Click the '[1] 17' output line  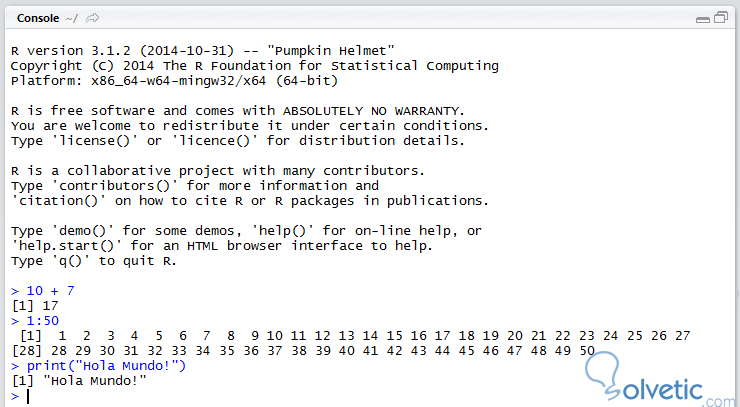pyautogui.click(x=34, y=306)
